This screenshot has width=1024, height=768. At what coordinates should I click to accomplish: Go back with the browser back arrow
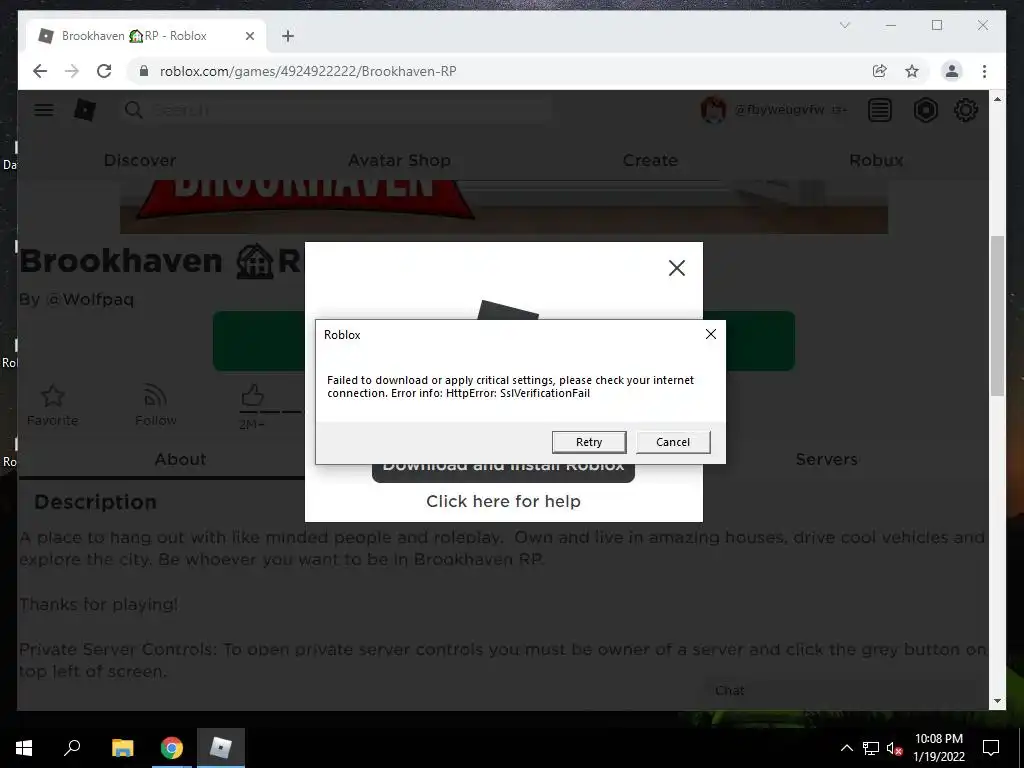click(x=40, y=71)
